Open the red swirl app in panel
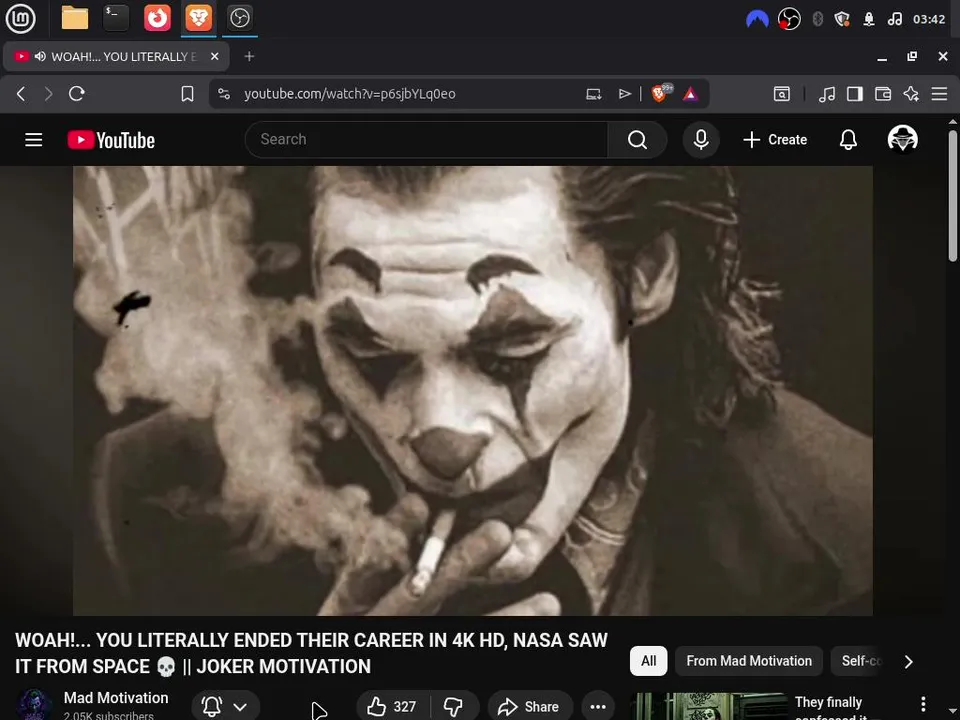The image size is (960, 720). pos(157,18)
